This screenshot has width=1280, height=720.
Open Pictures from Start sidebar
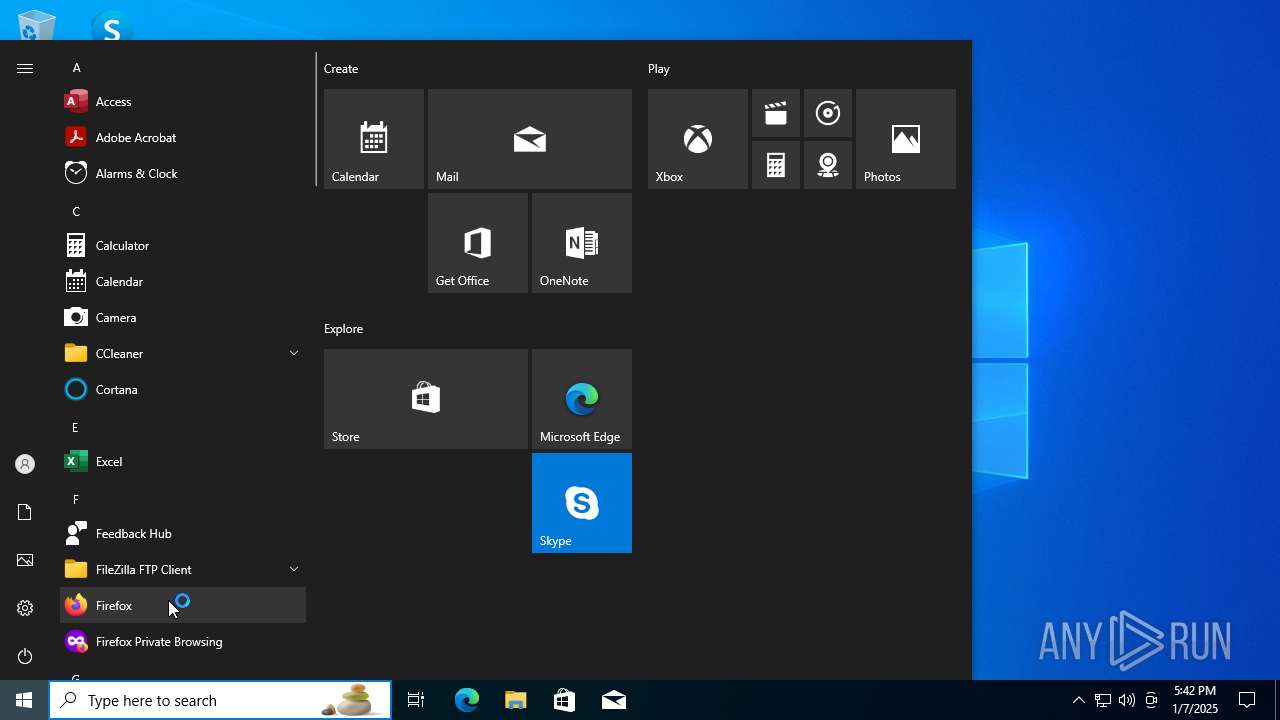(25, 560)
